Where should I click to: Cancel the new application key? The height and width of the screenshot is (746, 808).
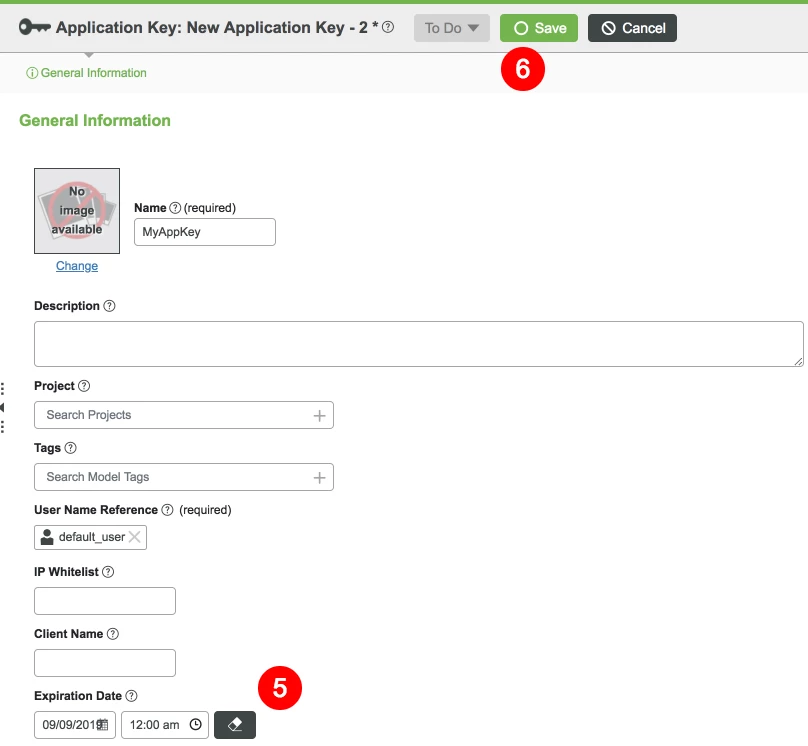pos(632,28)
